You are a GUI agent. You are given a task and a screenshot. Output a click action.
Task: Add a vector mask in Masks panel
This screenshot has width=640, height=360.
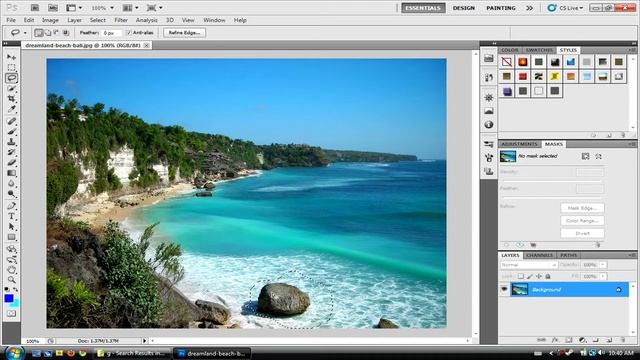598,156
